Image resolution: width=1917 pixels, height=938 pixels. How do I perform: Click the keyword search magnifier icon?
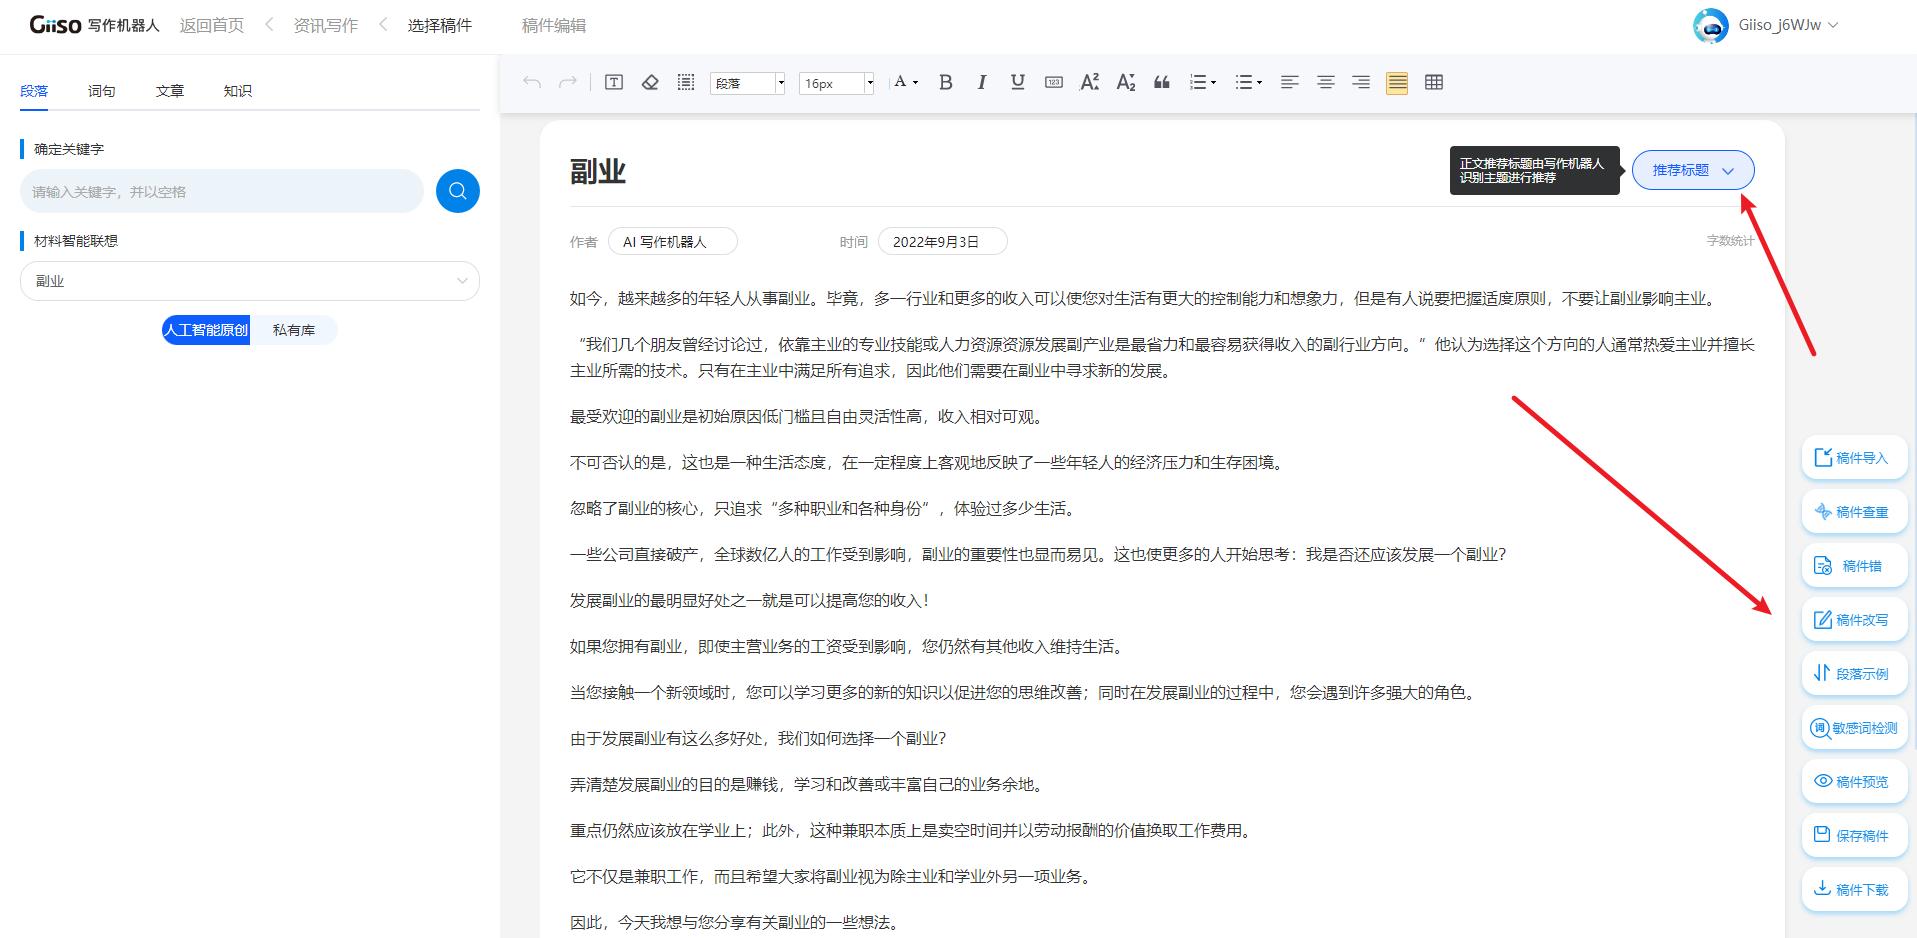[457, 190]
